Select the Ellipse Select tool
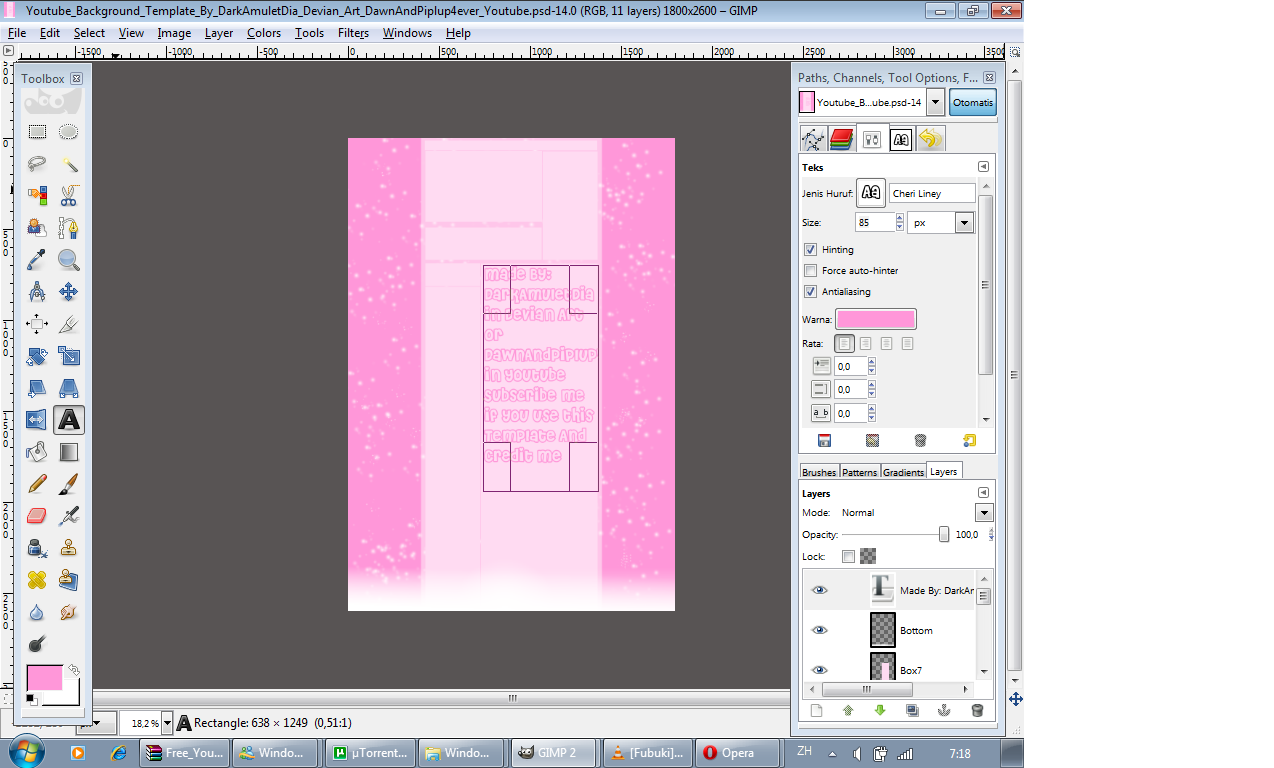The width and height of the screenshot is (1274, 768). (69, 132)
